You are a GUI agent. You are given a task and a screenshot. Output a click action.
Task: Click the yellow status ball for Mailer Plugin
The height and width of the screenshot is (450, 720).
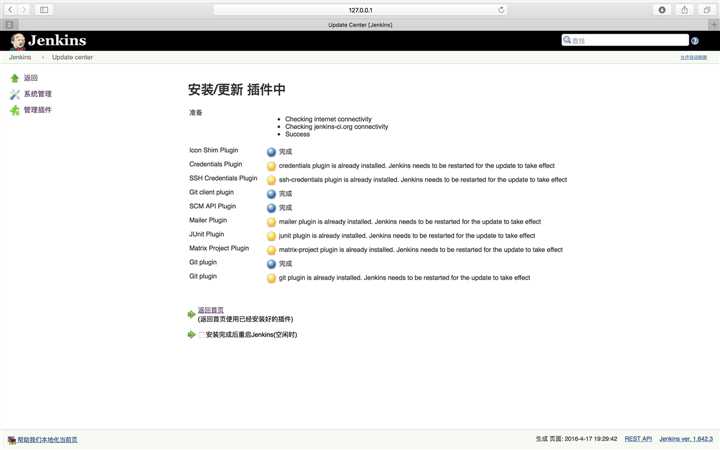pos(271,222)
